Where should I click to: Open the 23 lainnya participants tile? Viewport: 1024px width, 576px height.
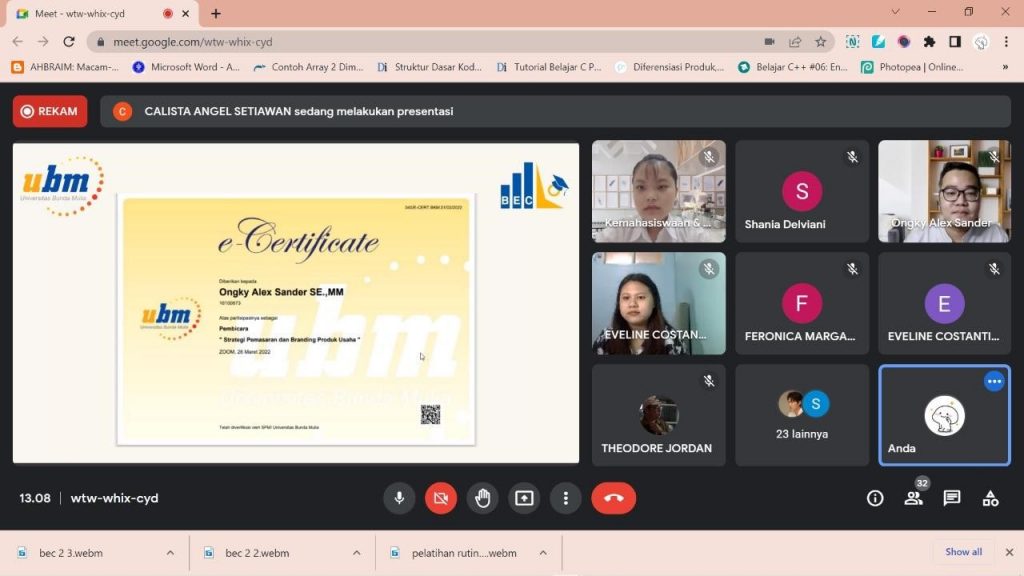tap(802, 415)
